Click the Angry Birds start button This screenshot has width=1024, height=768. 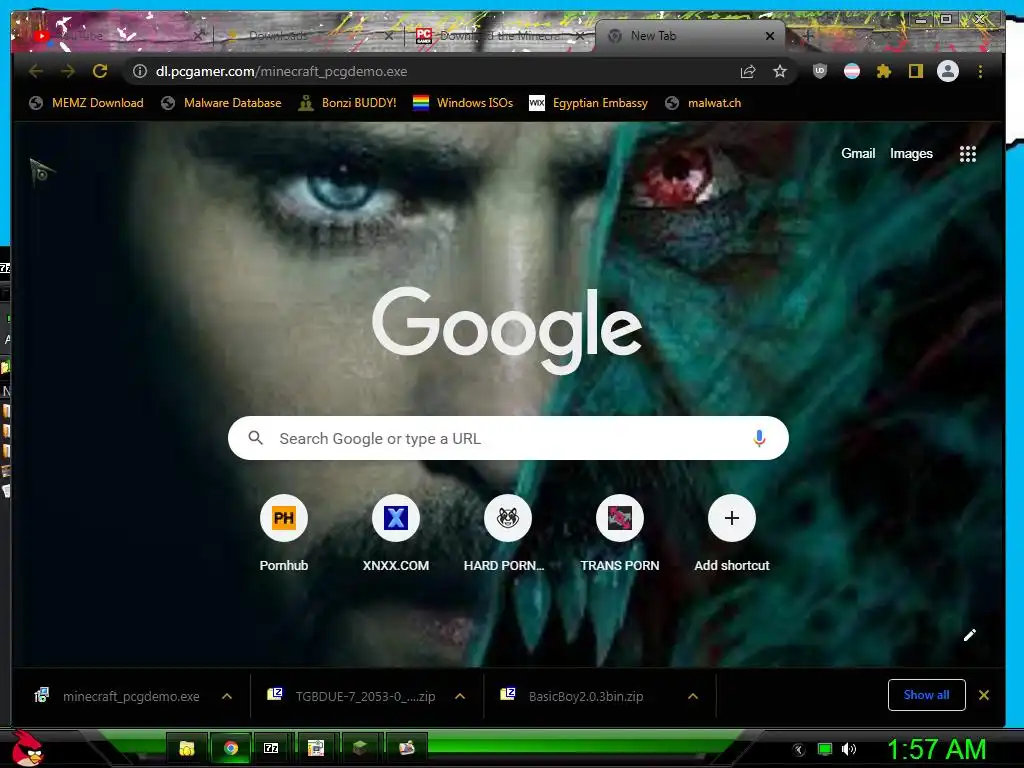[x=27, y=749]
